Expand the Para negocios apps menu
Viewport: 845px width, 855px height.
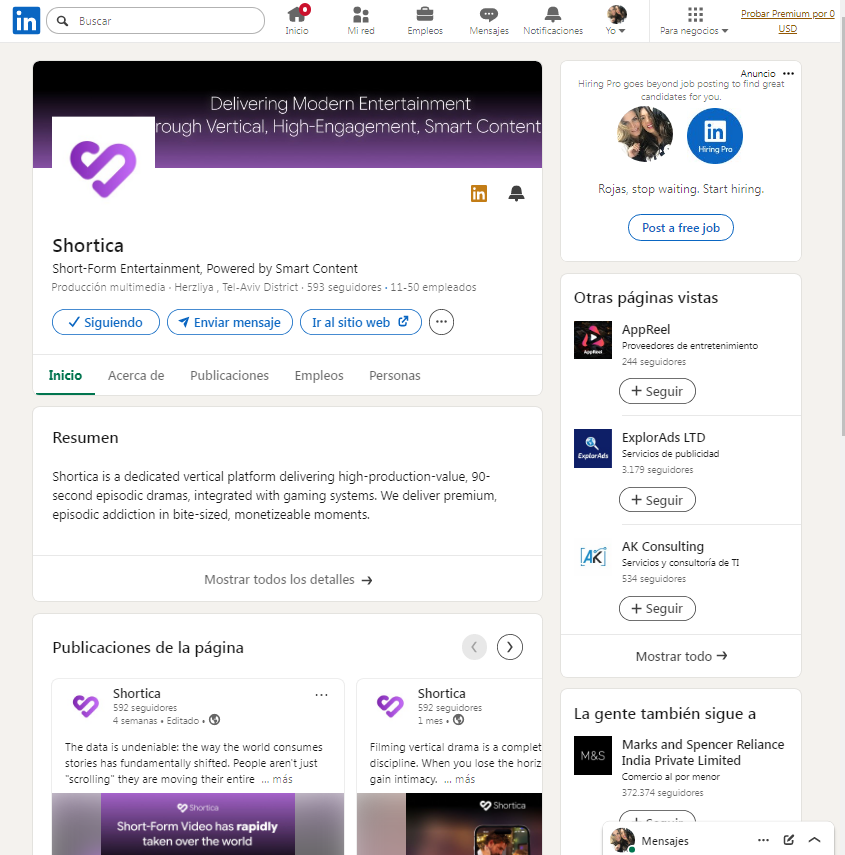[694, 21]
